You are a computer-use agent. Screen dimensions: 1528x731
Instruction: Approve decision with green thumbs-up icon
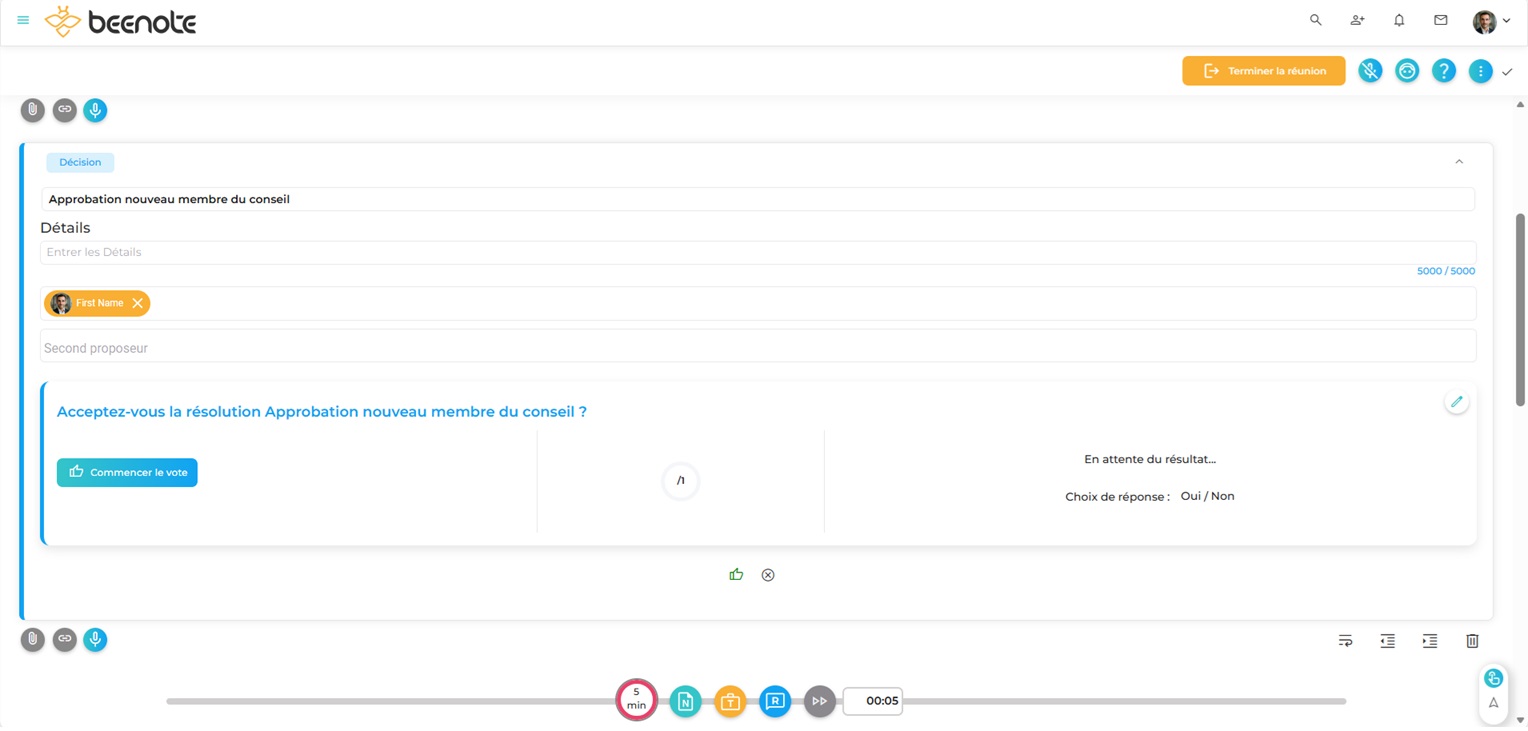736,575
